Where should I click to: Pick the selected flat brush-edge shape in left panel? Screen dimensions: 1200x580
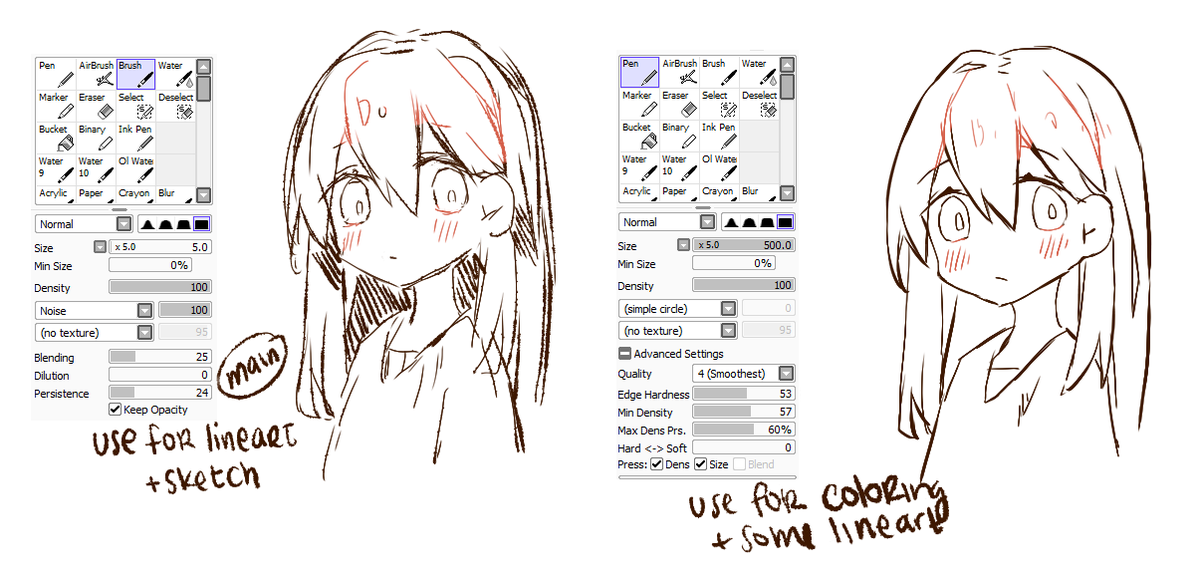point(202,224)
